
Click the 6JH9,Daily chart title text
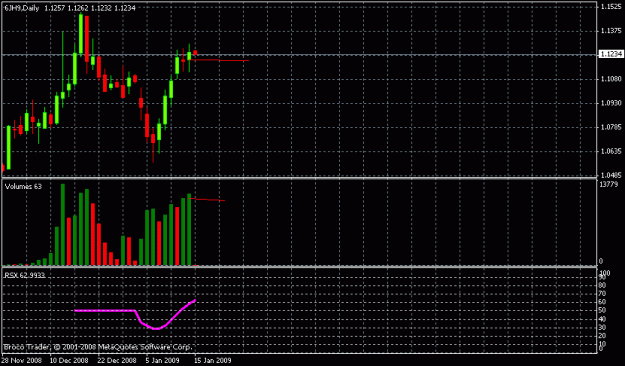coord(22,8)
